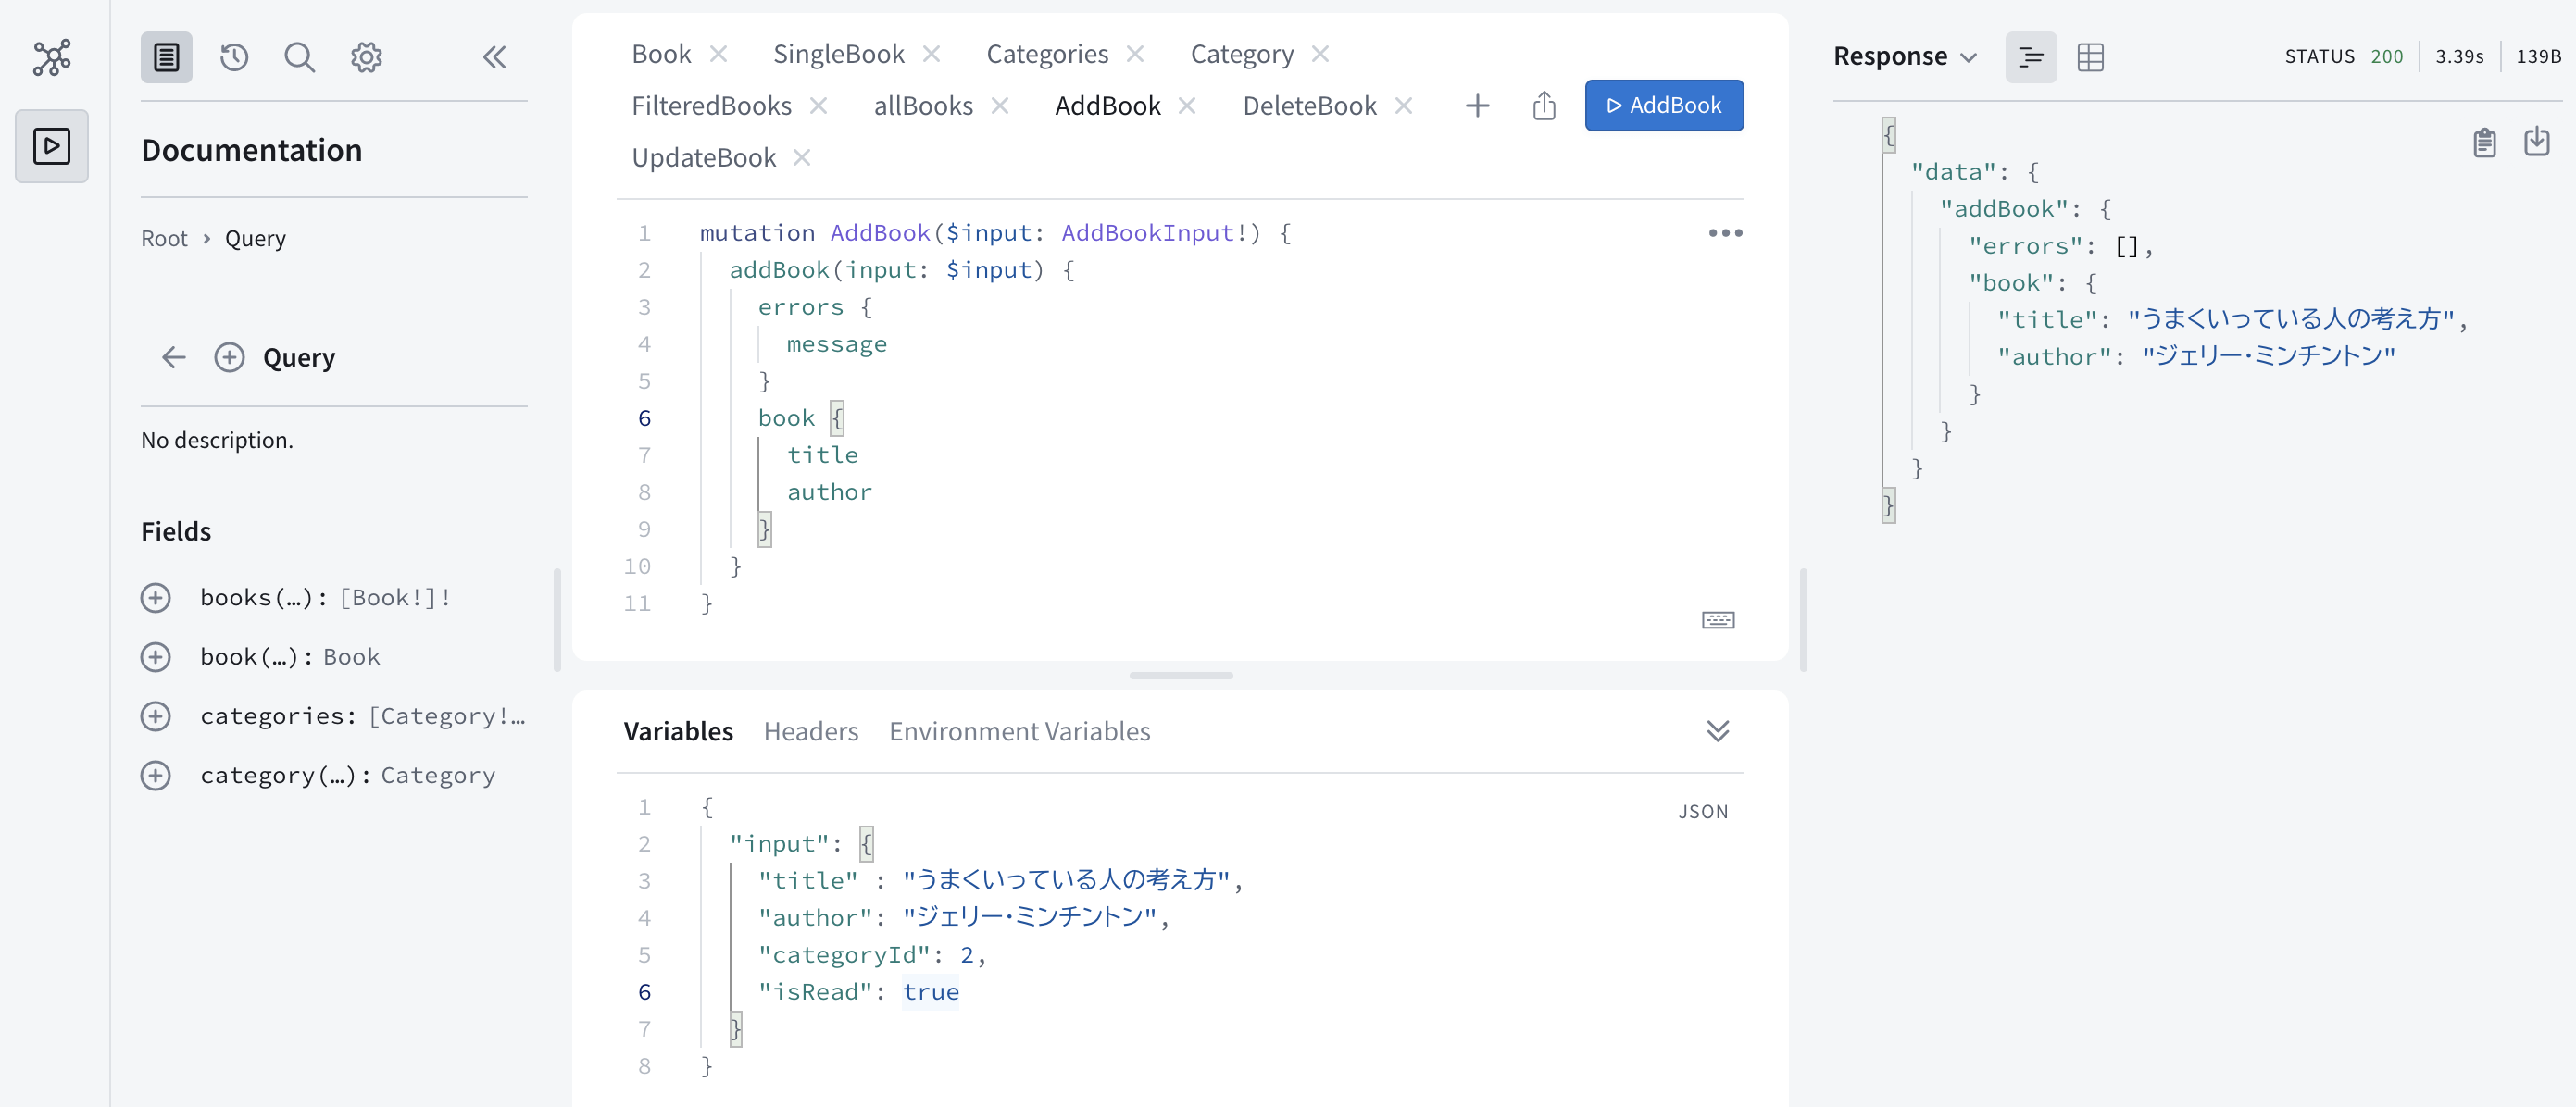
Task: Click line 6 book in operation editor
Action: (786, 418)
